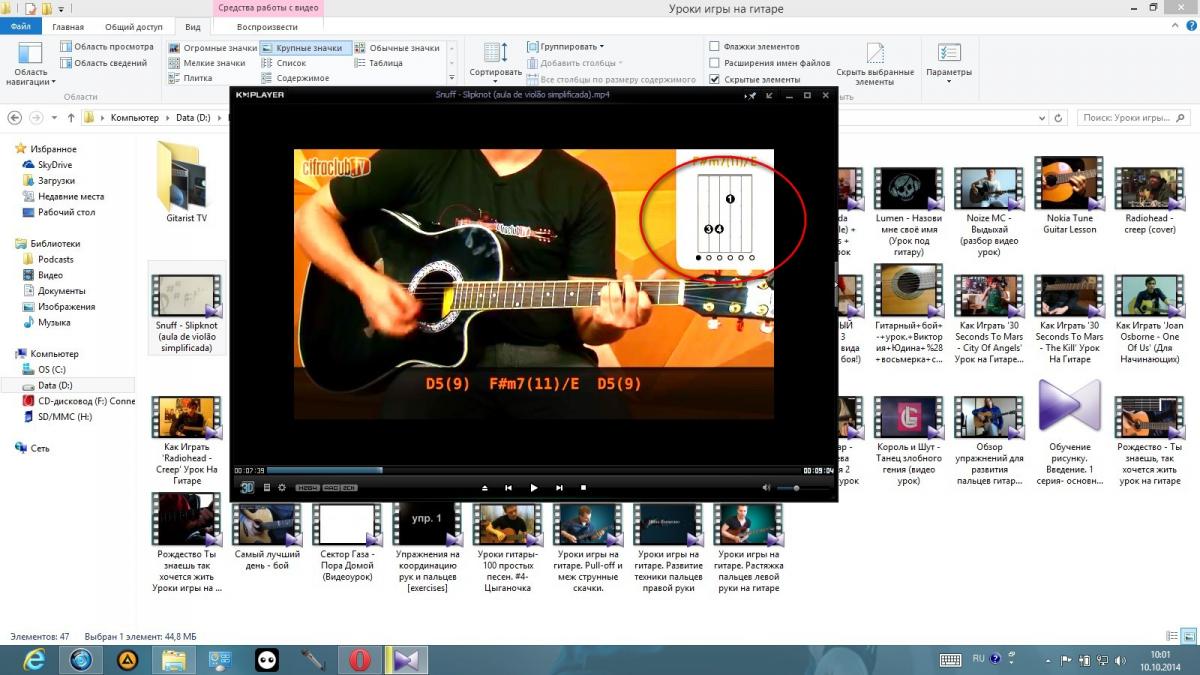Click Explorer Back navigation arrow

tap(16, 118)
